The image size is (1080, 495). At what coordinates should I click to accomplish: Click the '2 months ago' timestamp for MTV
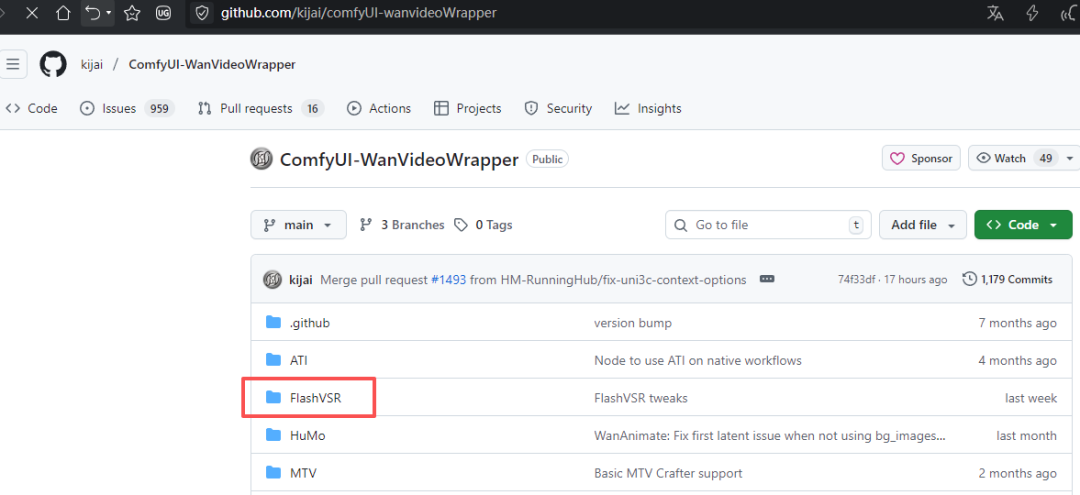(x=1017, y=473)
